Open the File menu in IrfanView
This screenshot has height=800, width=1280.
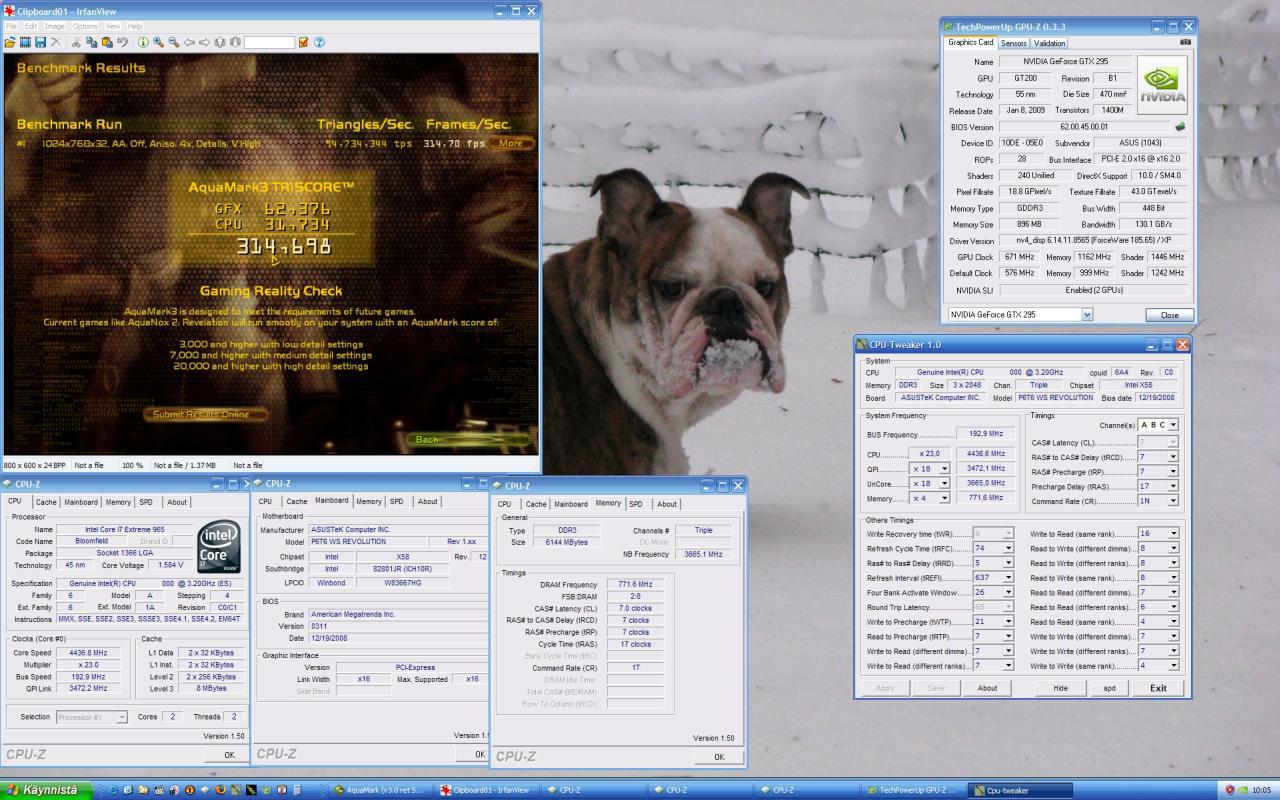pyautogui.click(x=11, y=26)
